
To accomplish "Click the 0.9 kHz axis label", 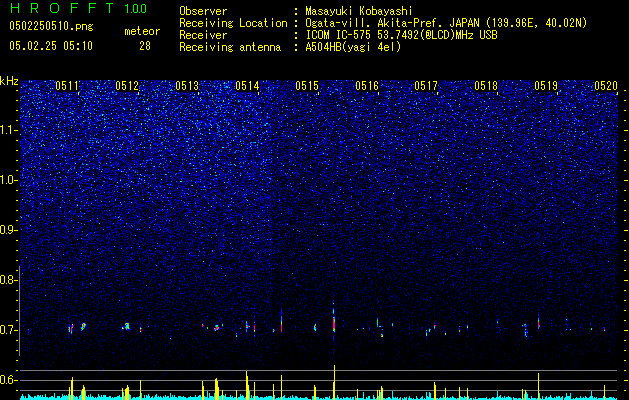I will 9,230.
